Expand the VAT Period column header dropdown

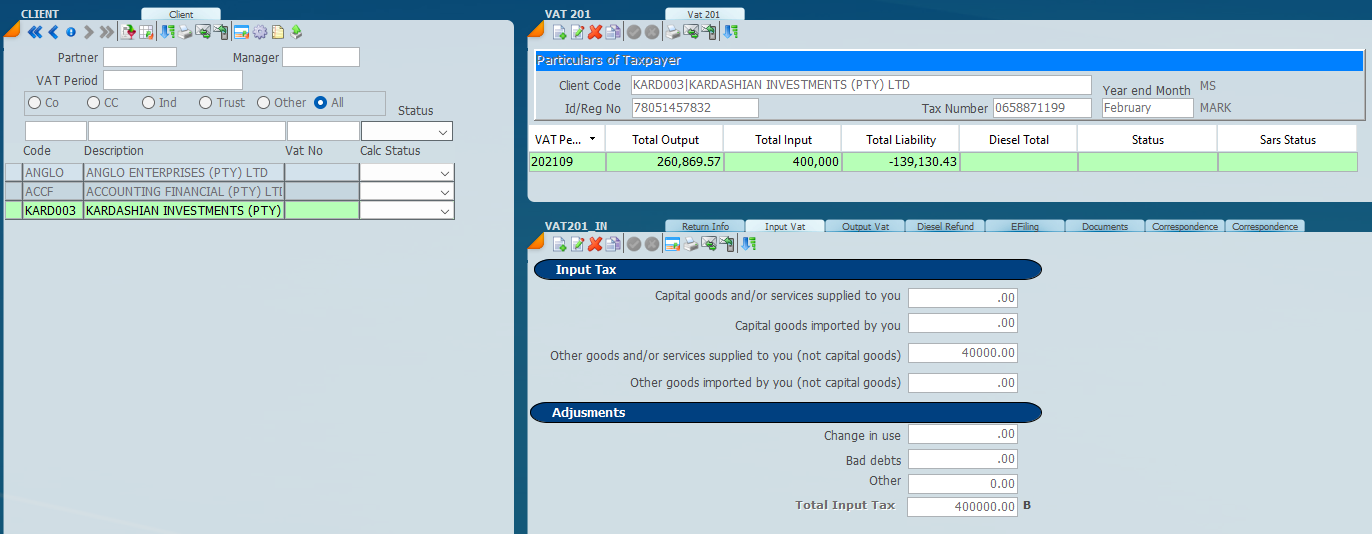tap(593, 140)
